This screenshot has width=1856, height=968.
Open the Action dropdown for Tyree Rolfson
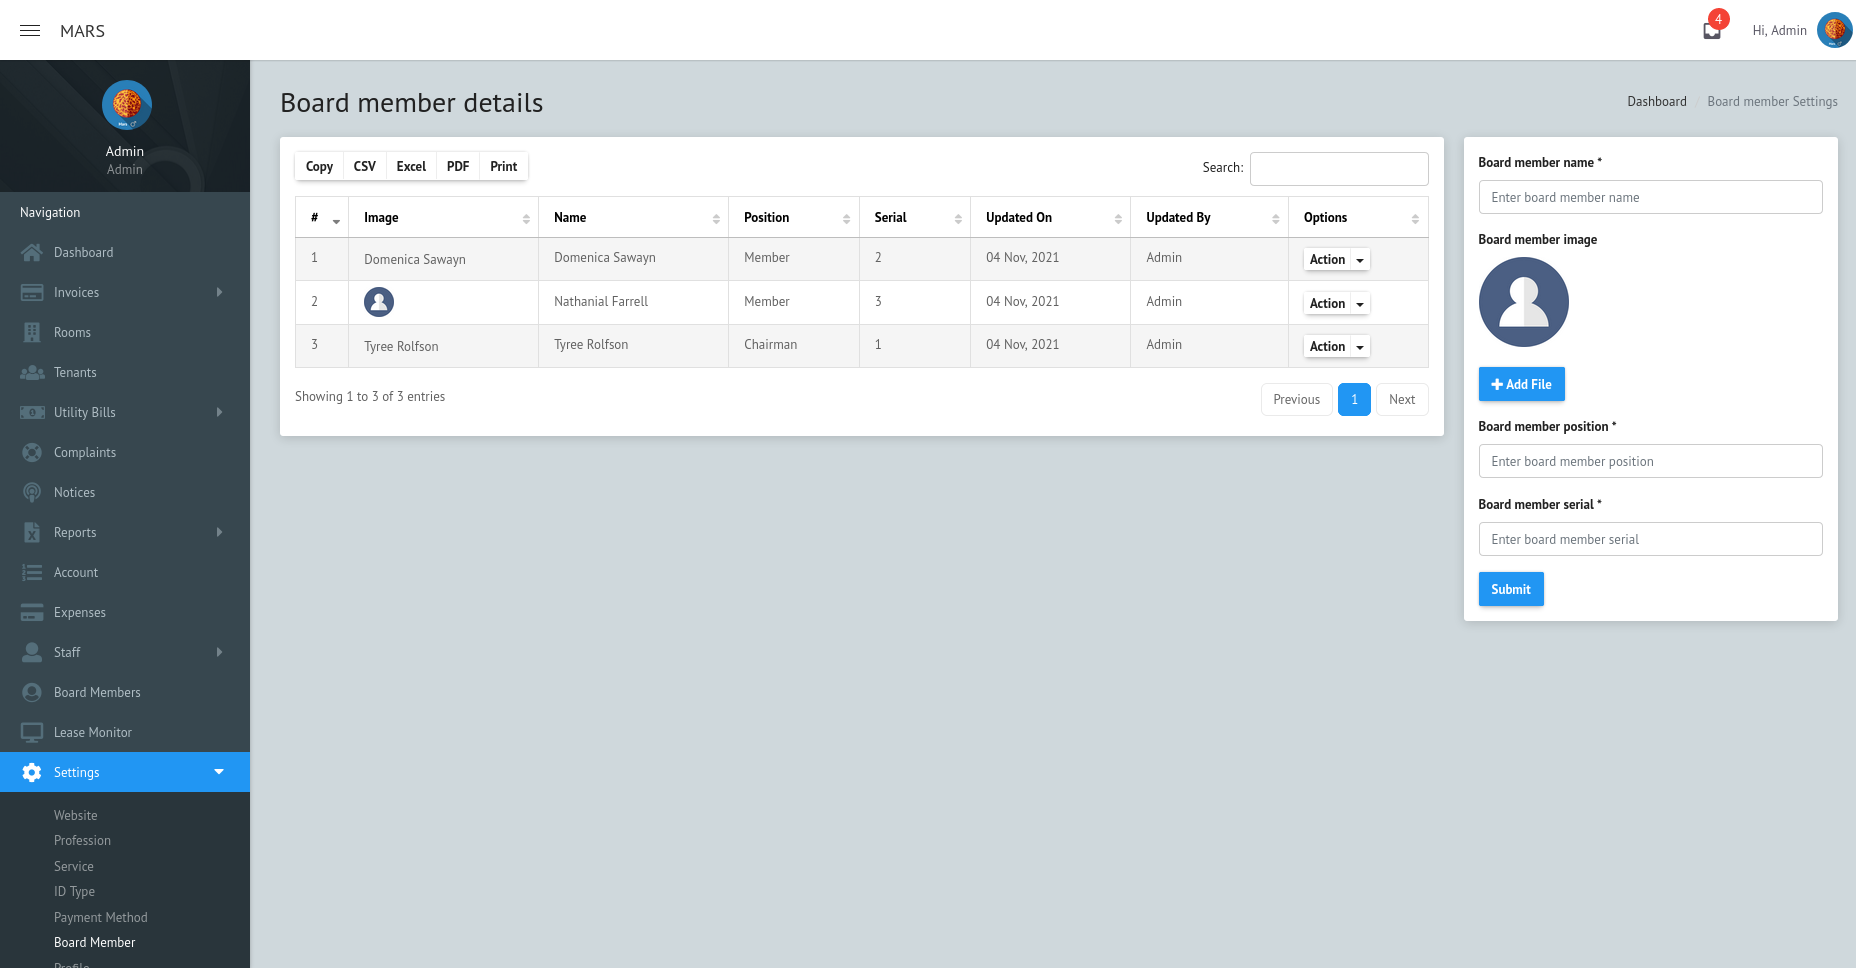[1336, 346]
